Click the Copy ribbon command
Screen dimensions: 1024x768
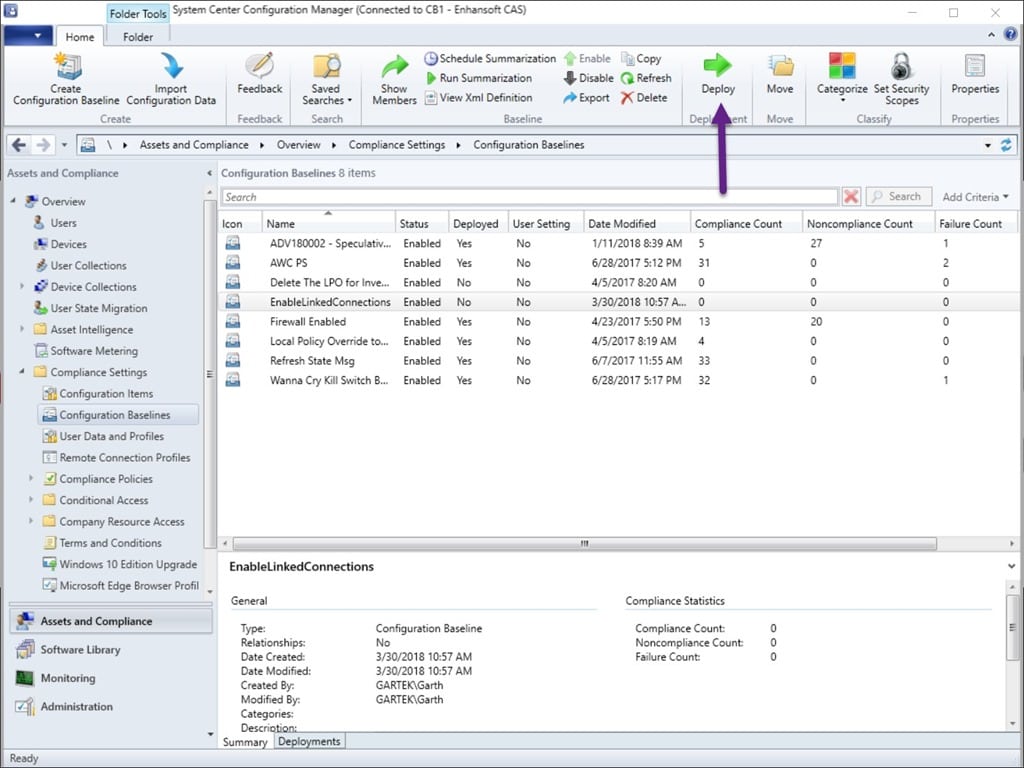tap(641, 59)
